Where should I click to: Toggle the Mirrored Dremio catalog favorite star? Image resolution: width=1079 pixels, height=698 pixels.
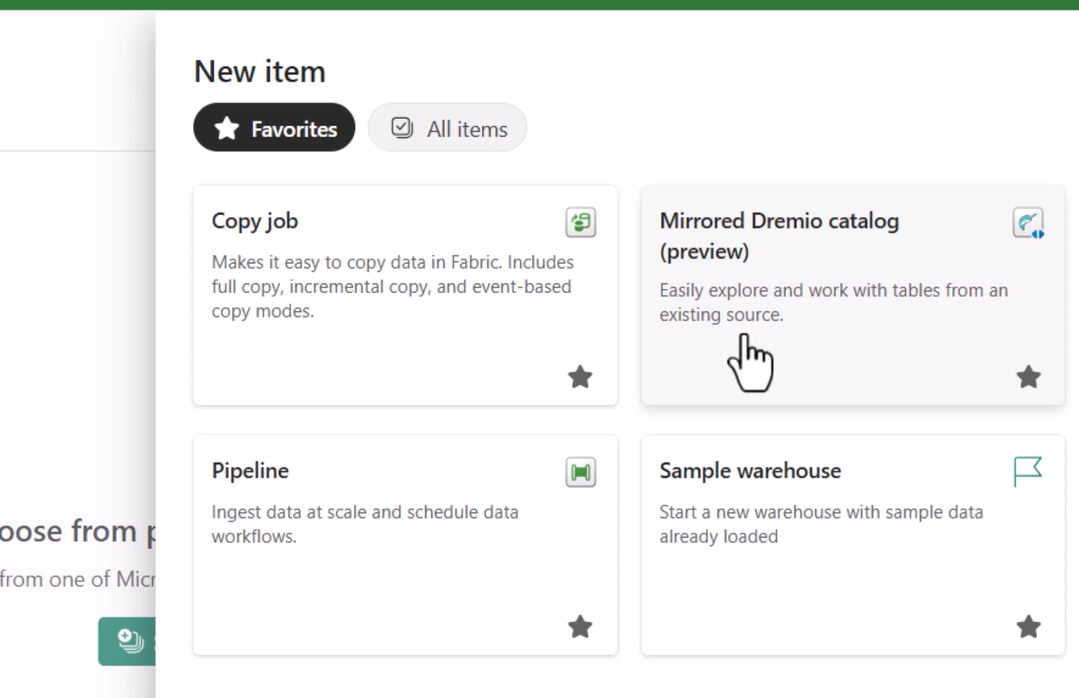[1028, 377]
